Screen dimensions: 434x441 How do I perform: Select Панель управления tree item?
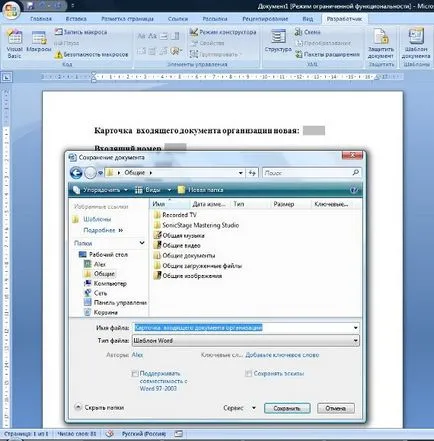115,303
